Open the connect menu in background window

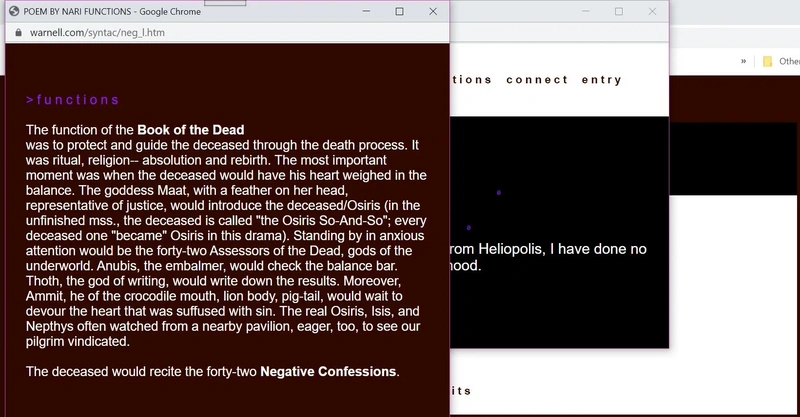(537, 80)
